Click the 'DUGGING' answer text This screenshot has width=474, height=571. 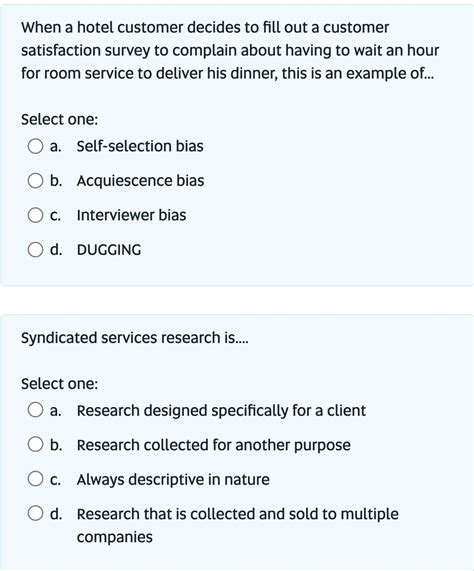coord(109,250)
